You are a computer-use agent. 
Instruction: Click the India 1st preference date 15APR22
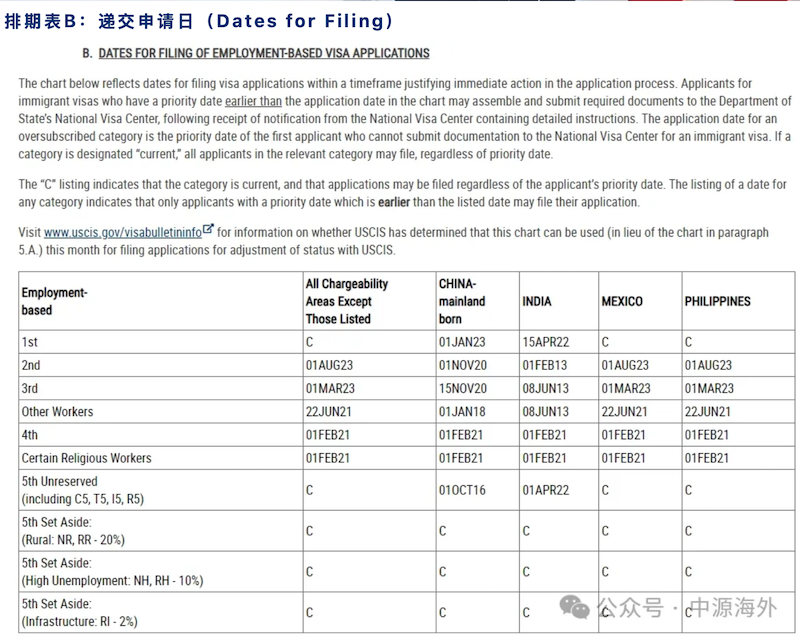pos(545,342)
